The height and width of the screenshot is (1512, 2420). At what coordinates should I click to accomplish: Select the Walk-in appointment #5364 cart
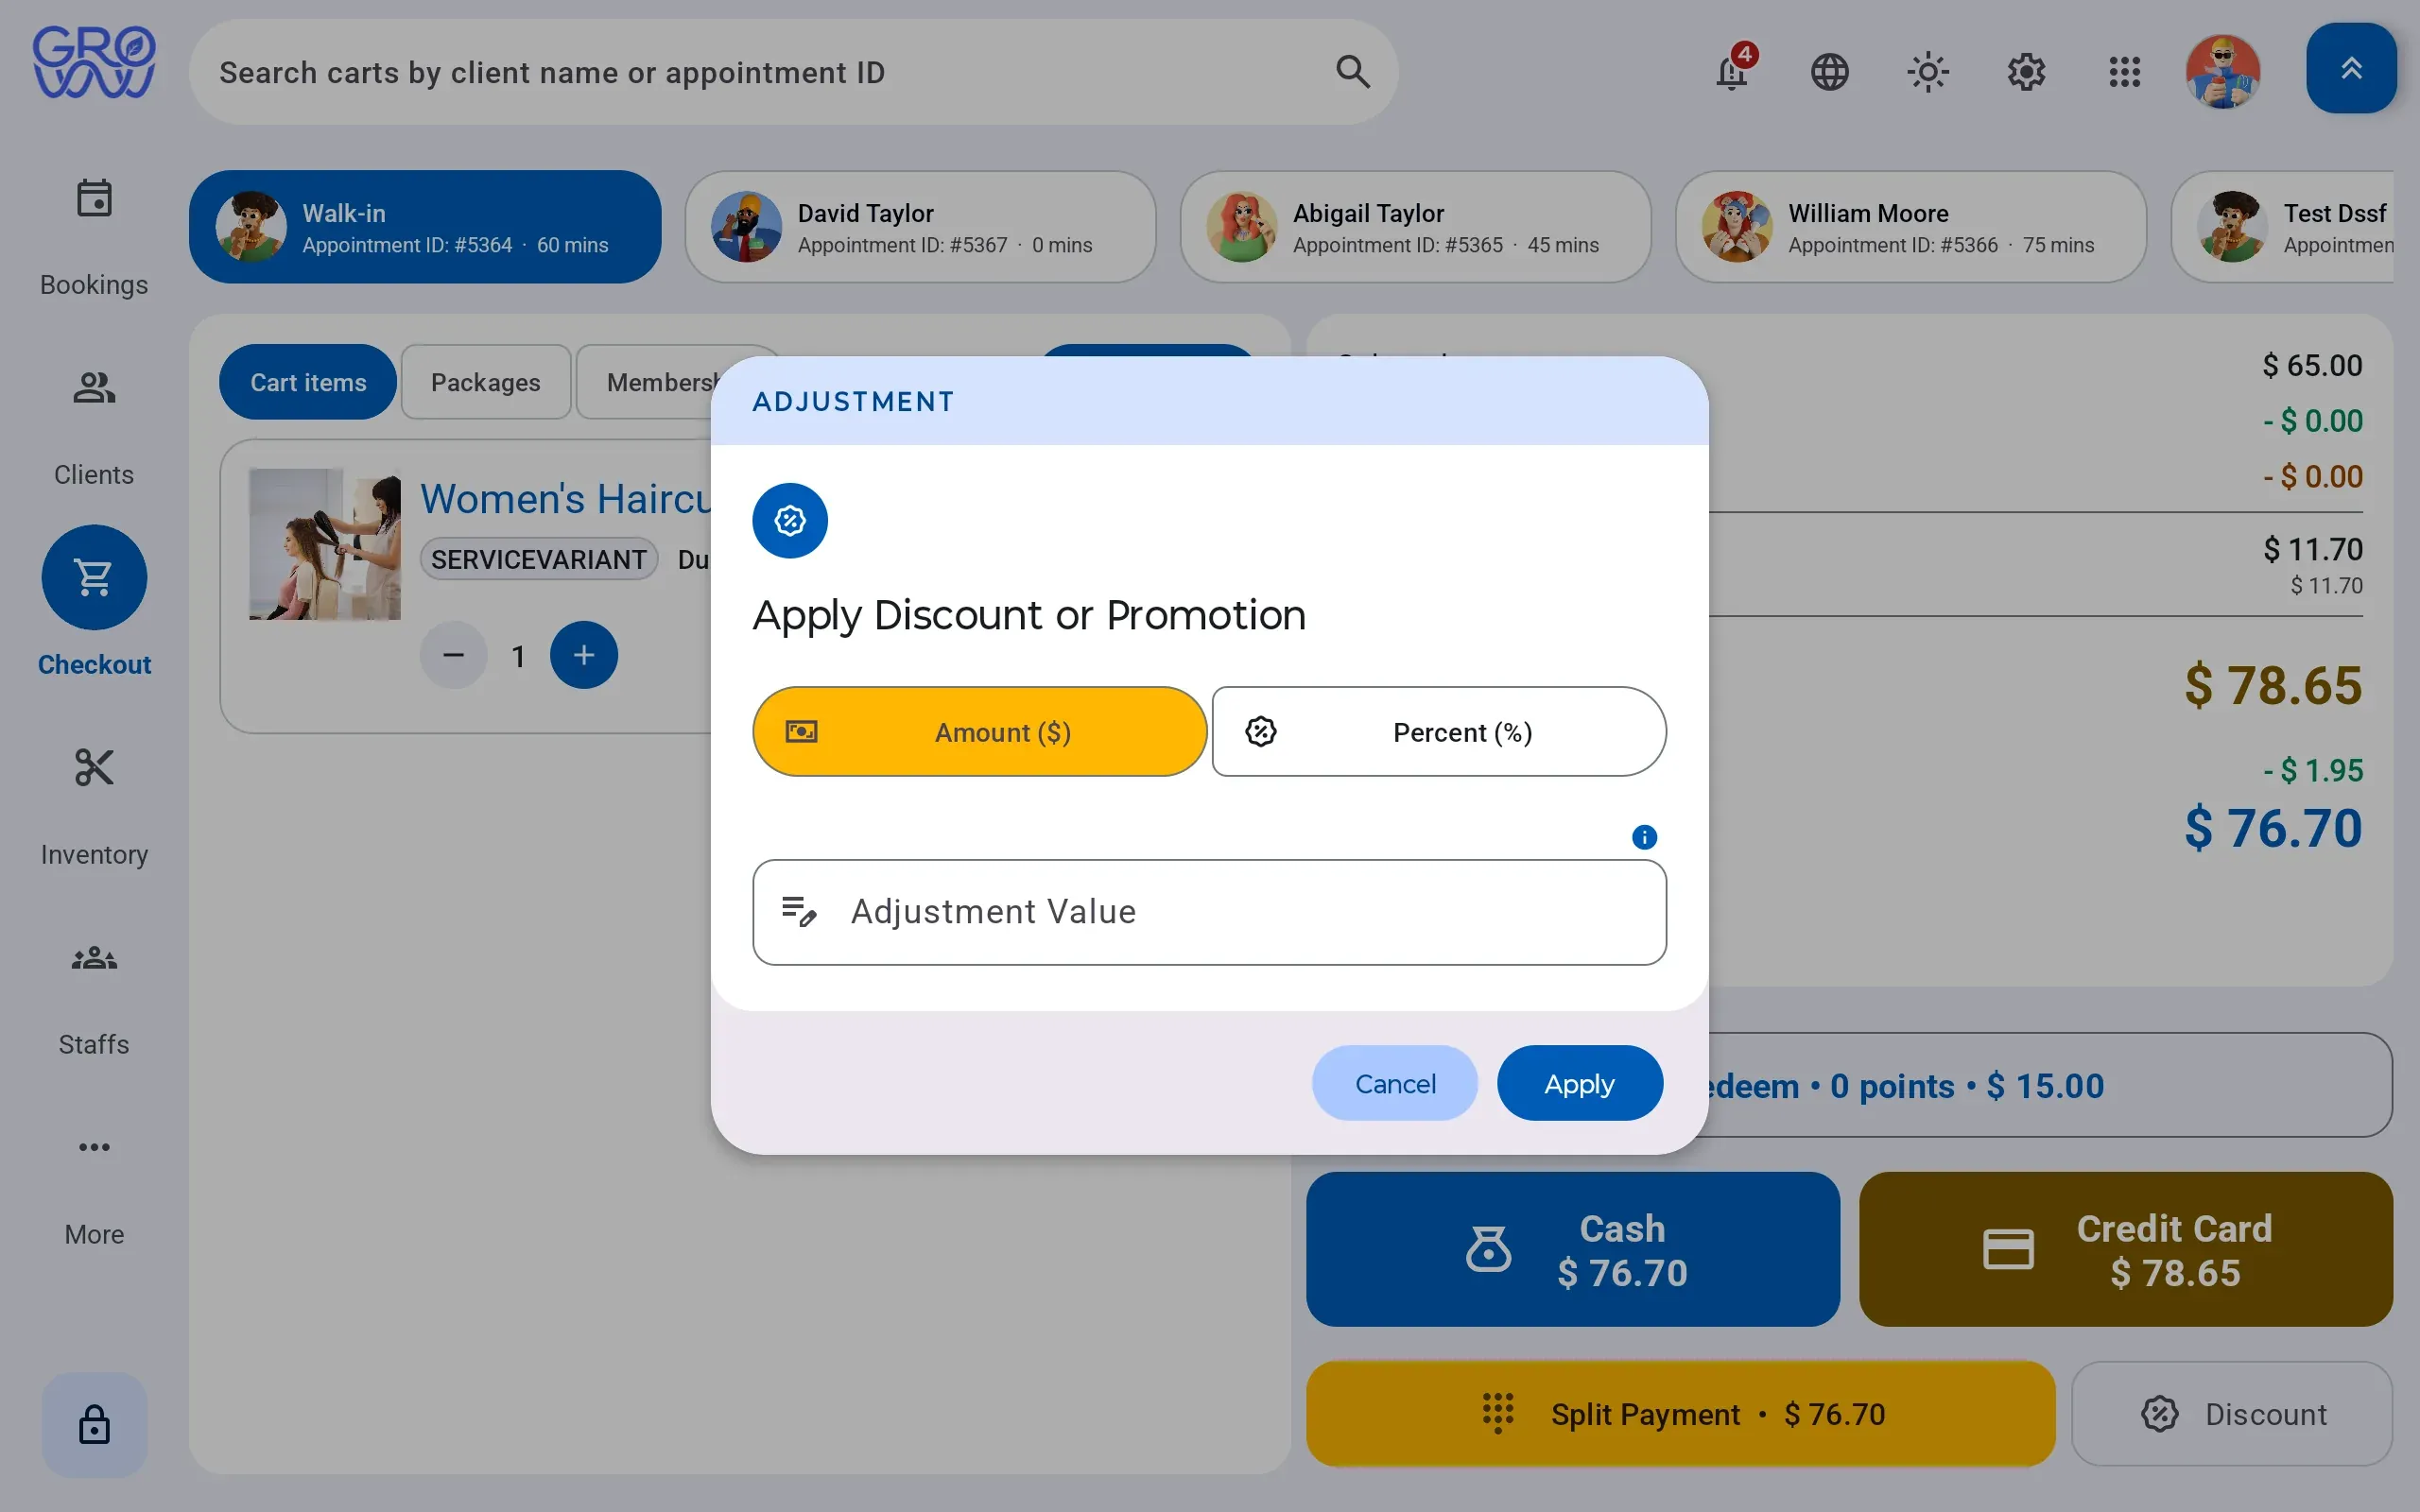coord(425,227)
